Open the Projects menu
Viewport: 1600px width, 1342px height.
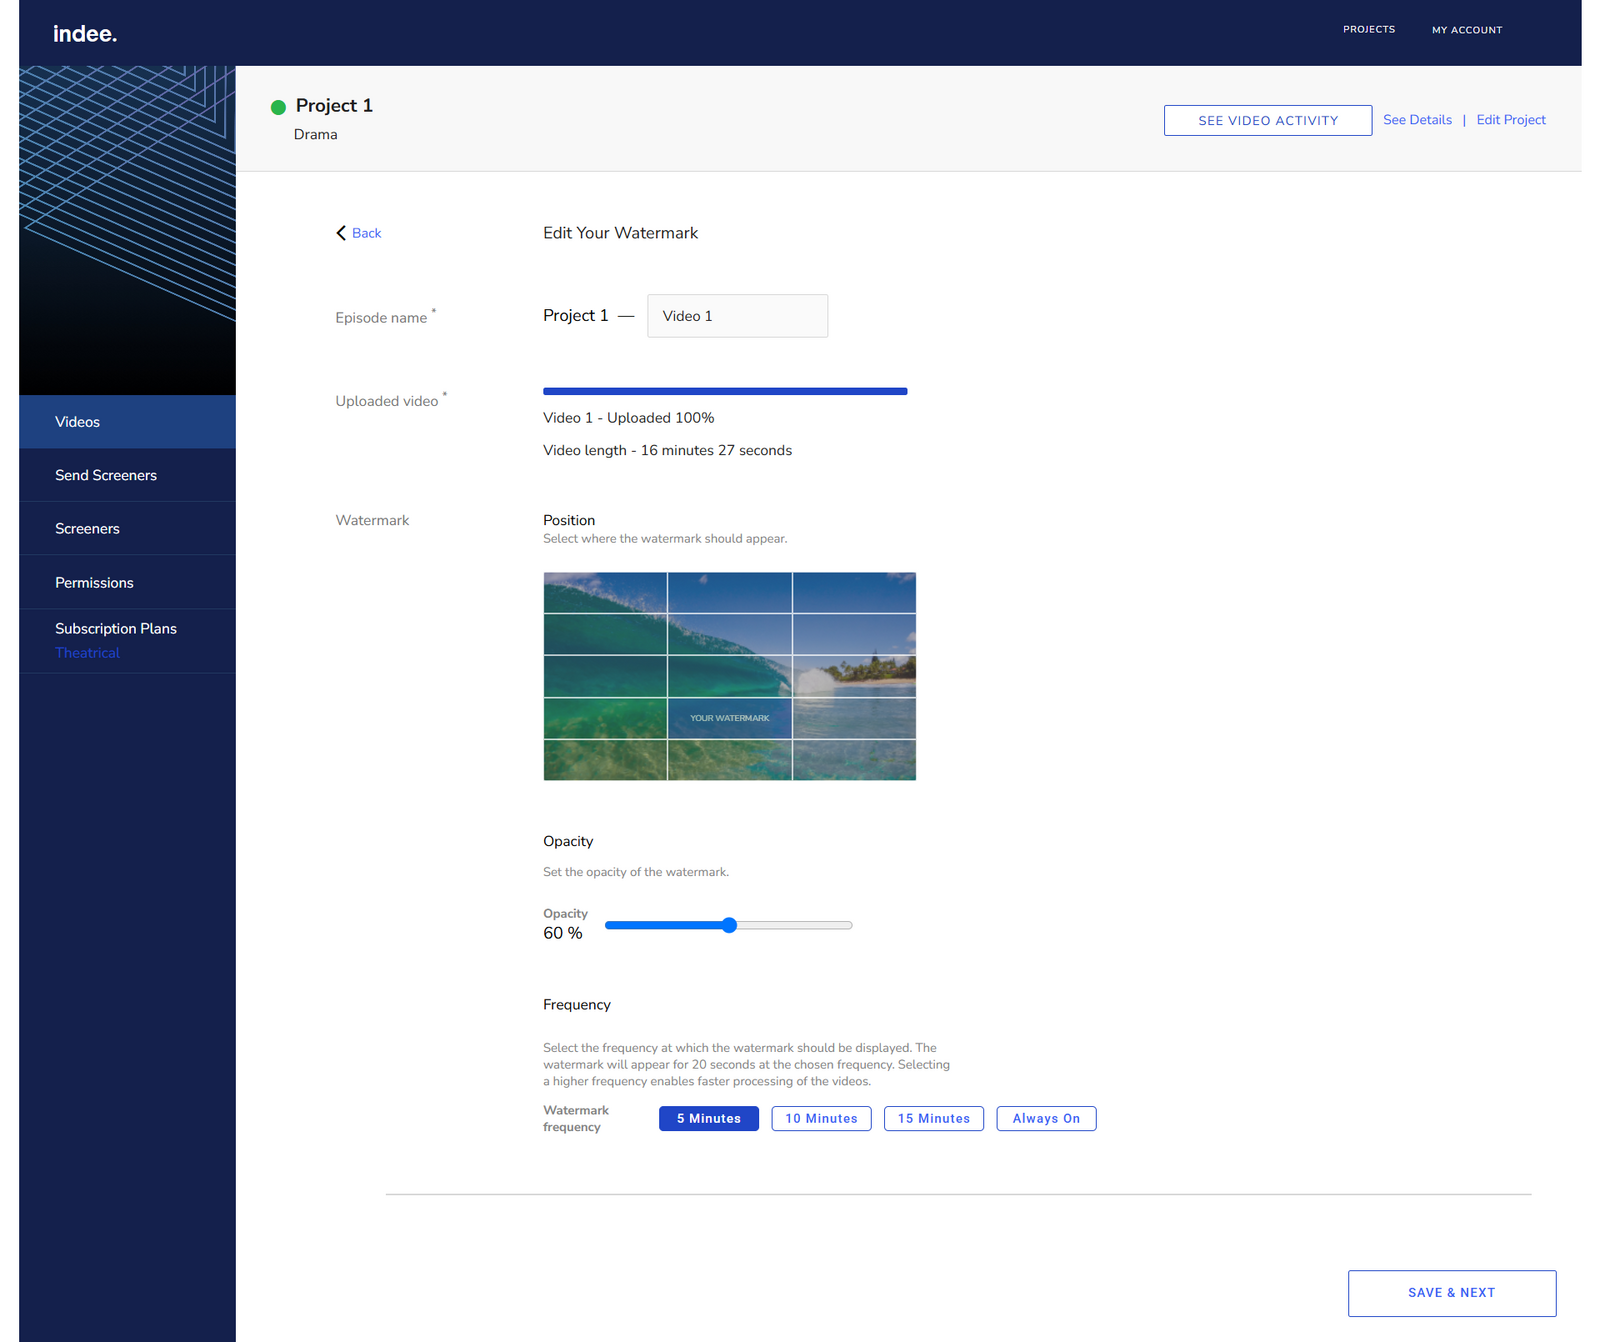point(1368,30)
